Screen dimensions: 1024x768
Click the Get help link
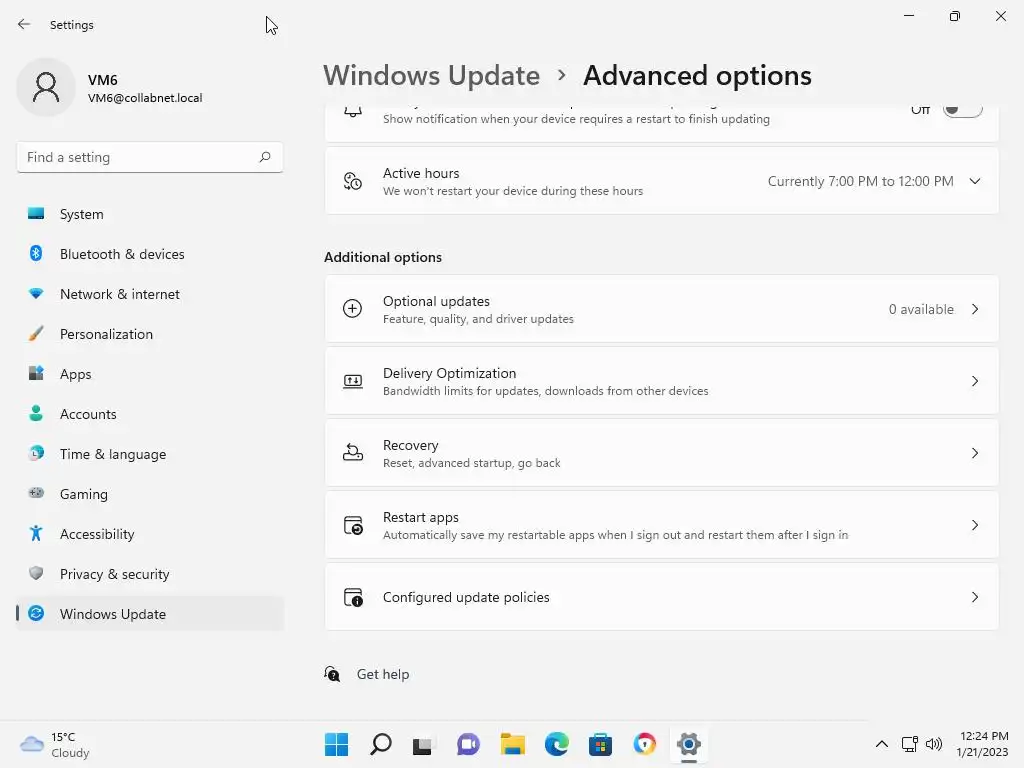point(383,674)
